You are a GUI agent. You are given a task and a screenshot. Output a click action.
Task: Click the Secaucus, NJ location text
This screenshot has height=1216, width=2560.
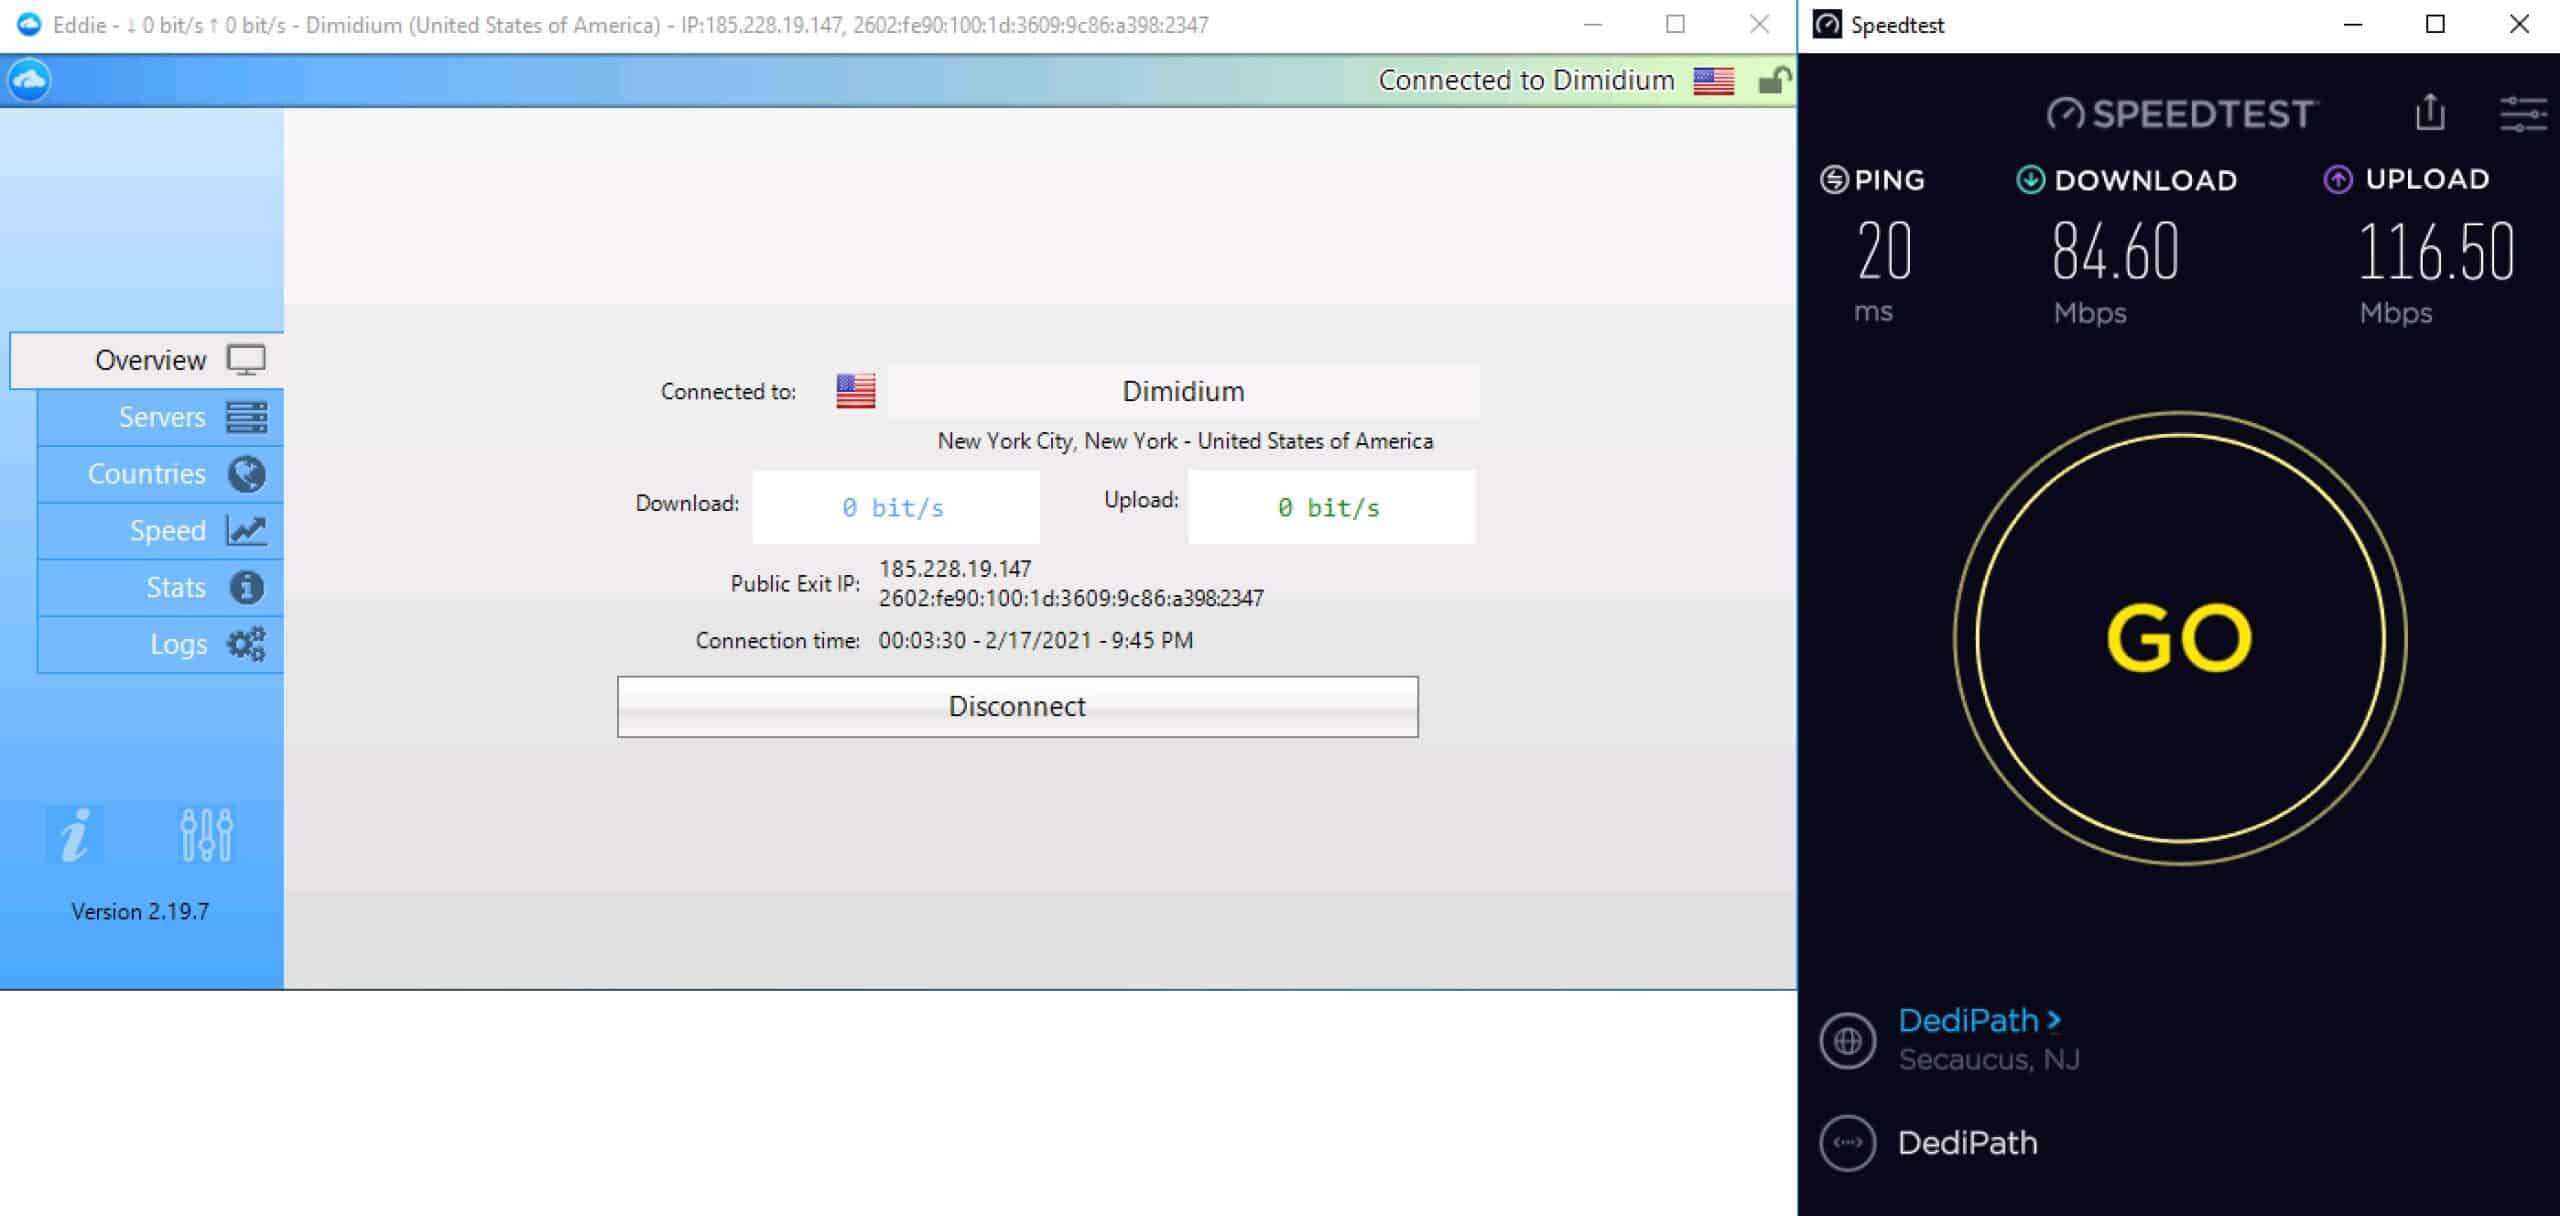(x=1988, y=1060)
